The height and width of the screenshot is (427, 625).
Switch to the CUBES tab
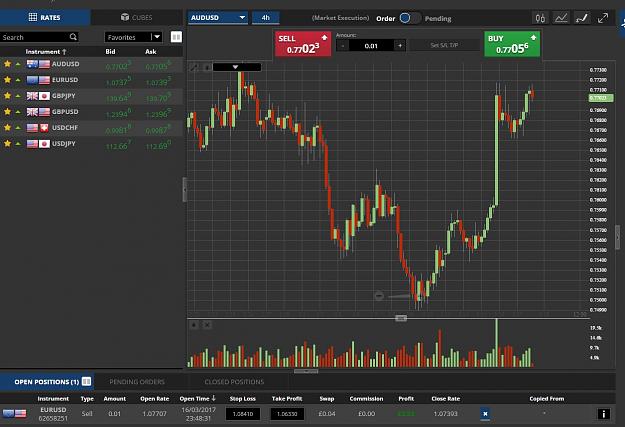(137, 18)
